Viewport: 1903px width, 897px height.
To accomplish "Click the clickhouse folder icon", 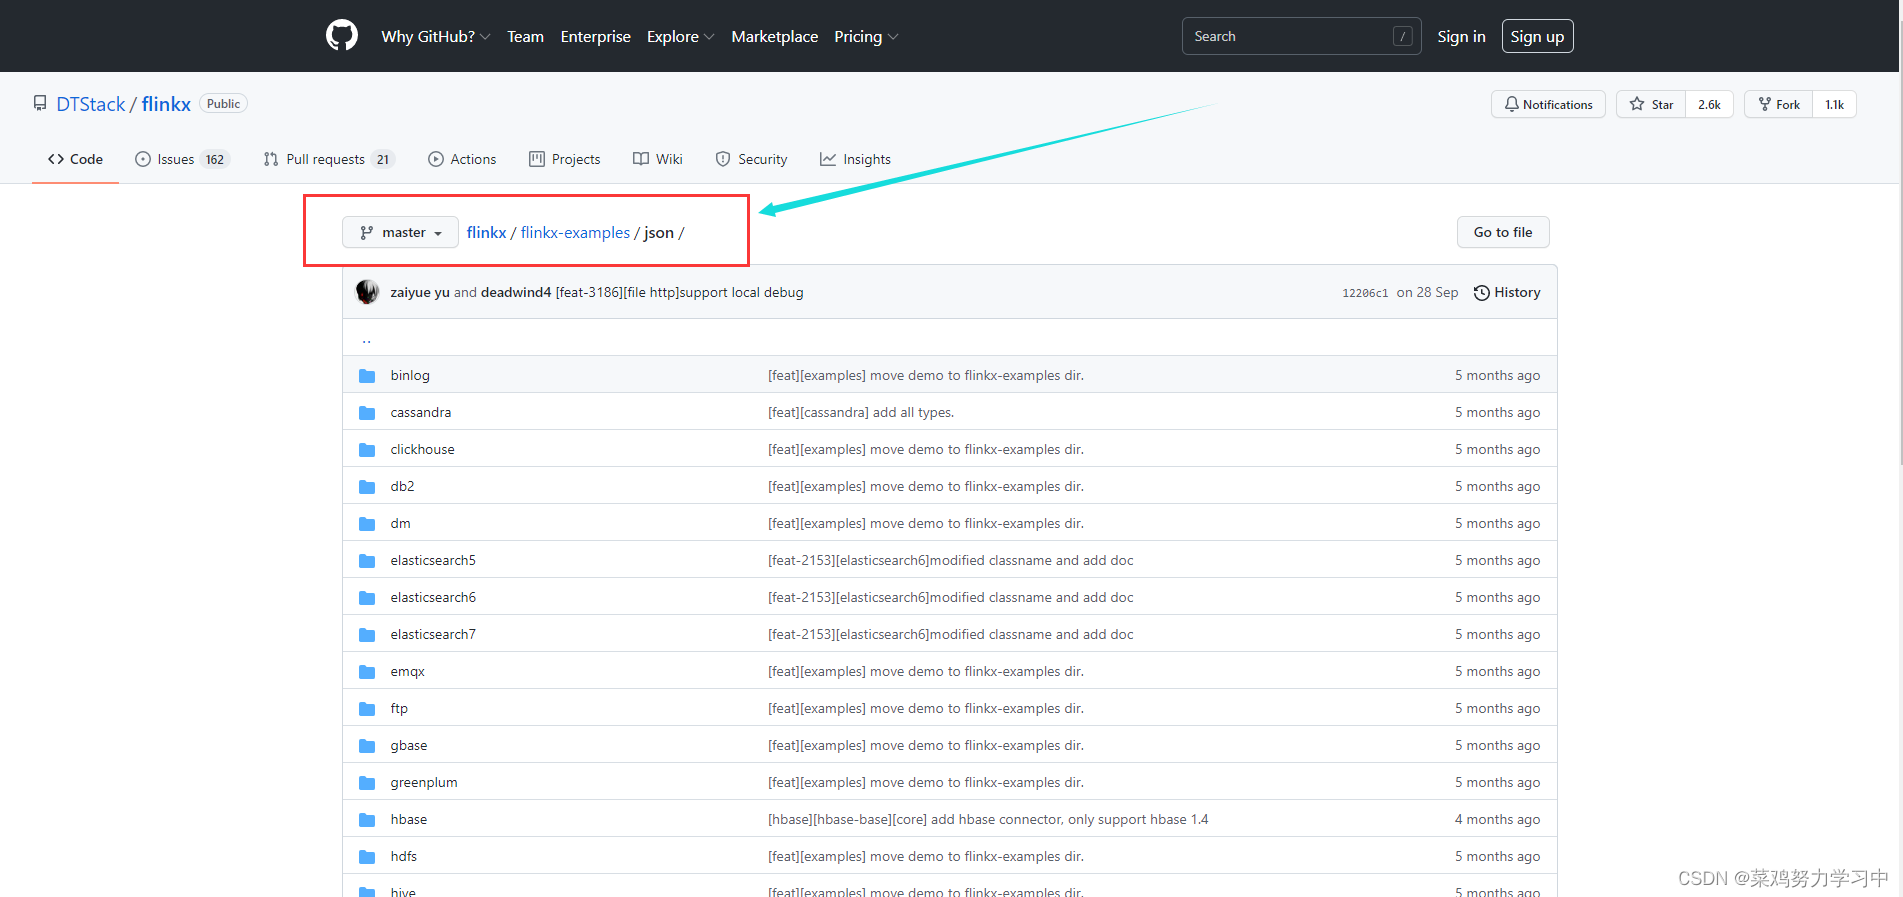I will [367, 450].
